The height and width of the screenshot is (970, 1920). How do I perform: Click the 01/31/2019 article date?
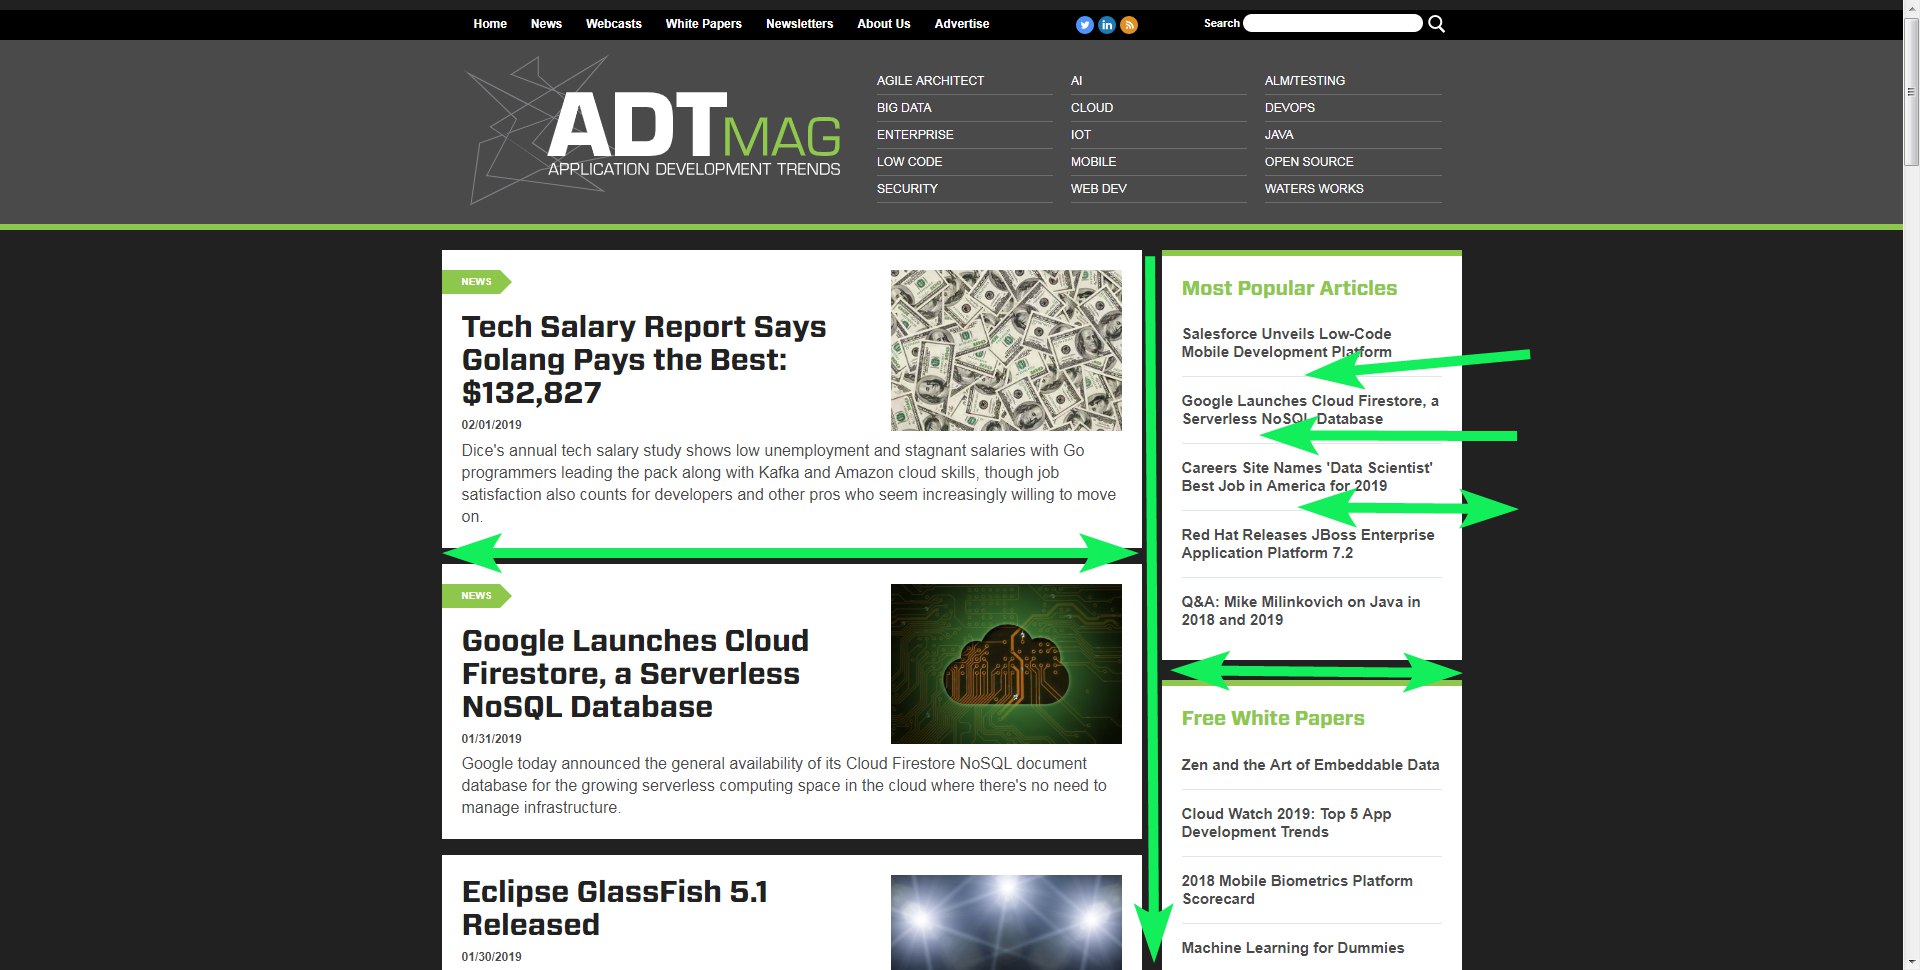(x=491, y=739)
